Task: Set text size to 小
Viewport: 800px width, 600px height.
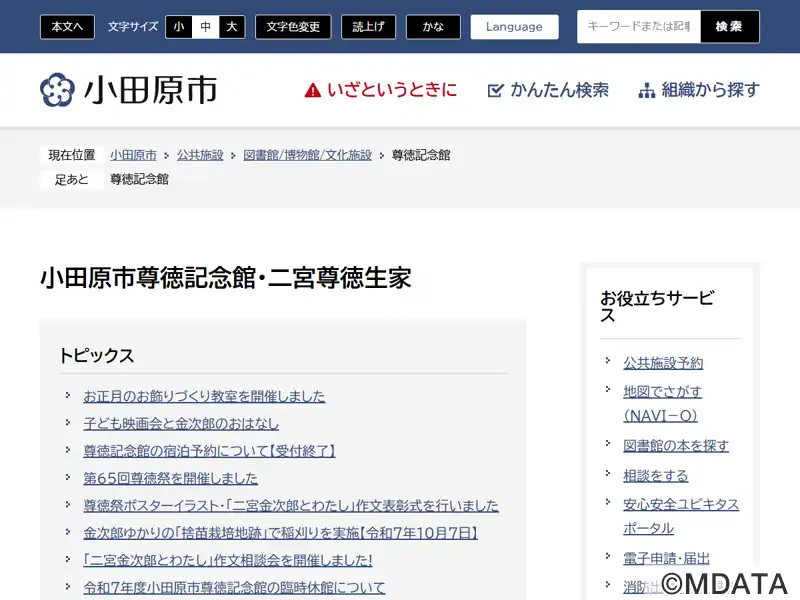Action: tap(178, 27)
